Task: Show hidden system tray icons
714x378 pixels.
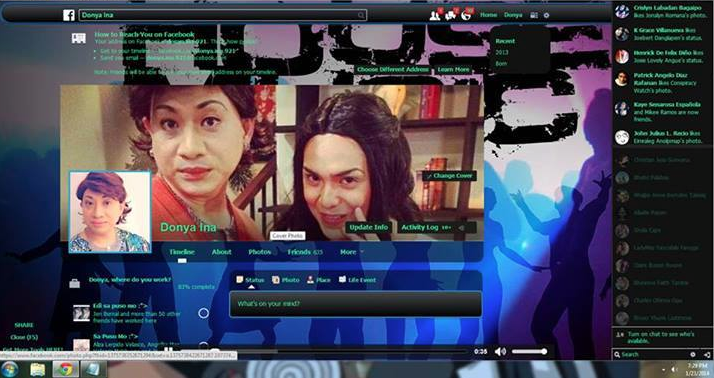Action: 662,369
